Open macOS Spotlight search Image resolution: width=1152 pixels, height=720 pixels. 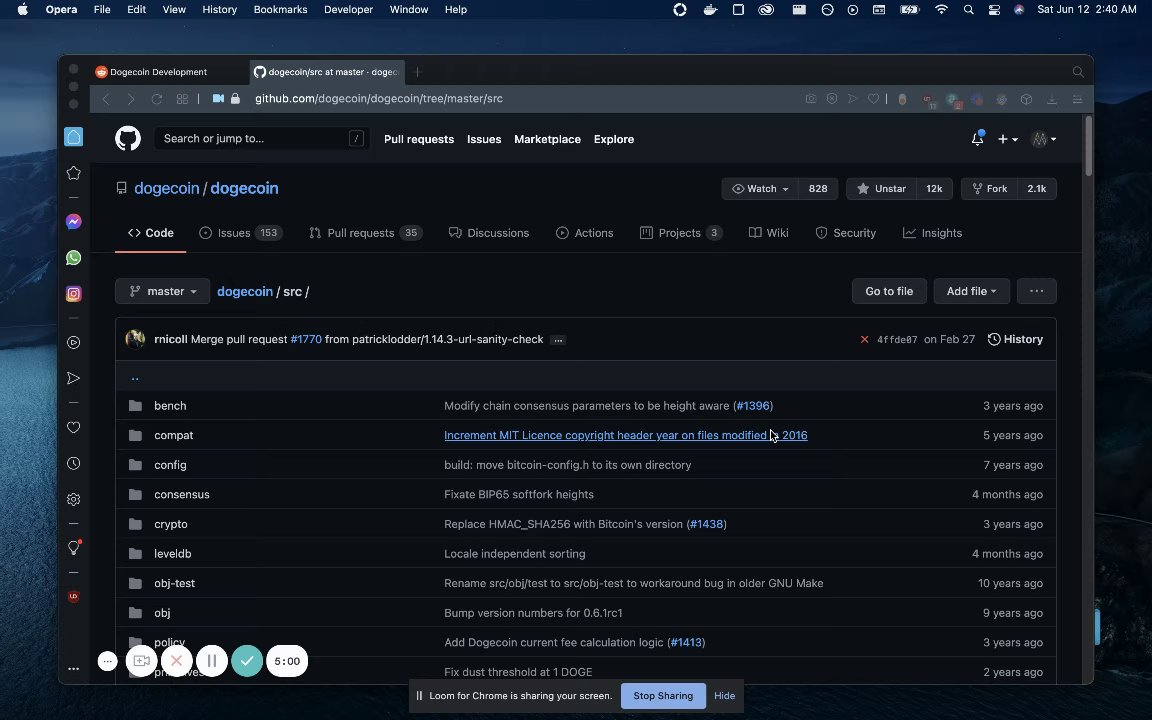tap(968, 10)
